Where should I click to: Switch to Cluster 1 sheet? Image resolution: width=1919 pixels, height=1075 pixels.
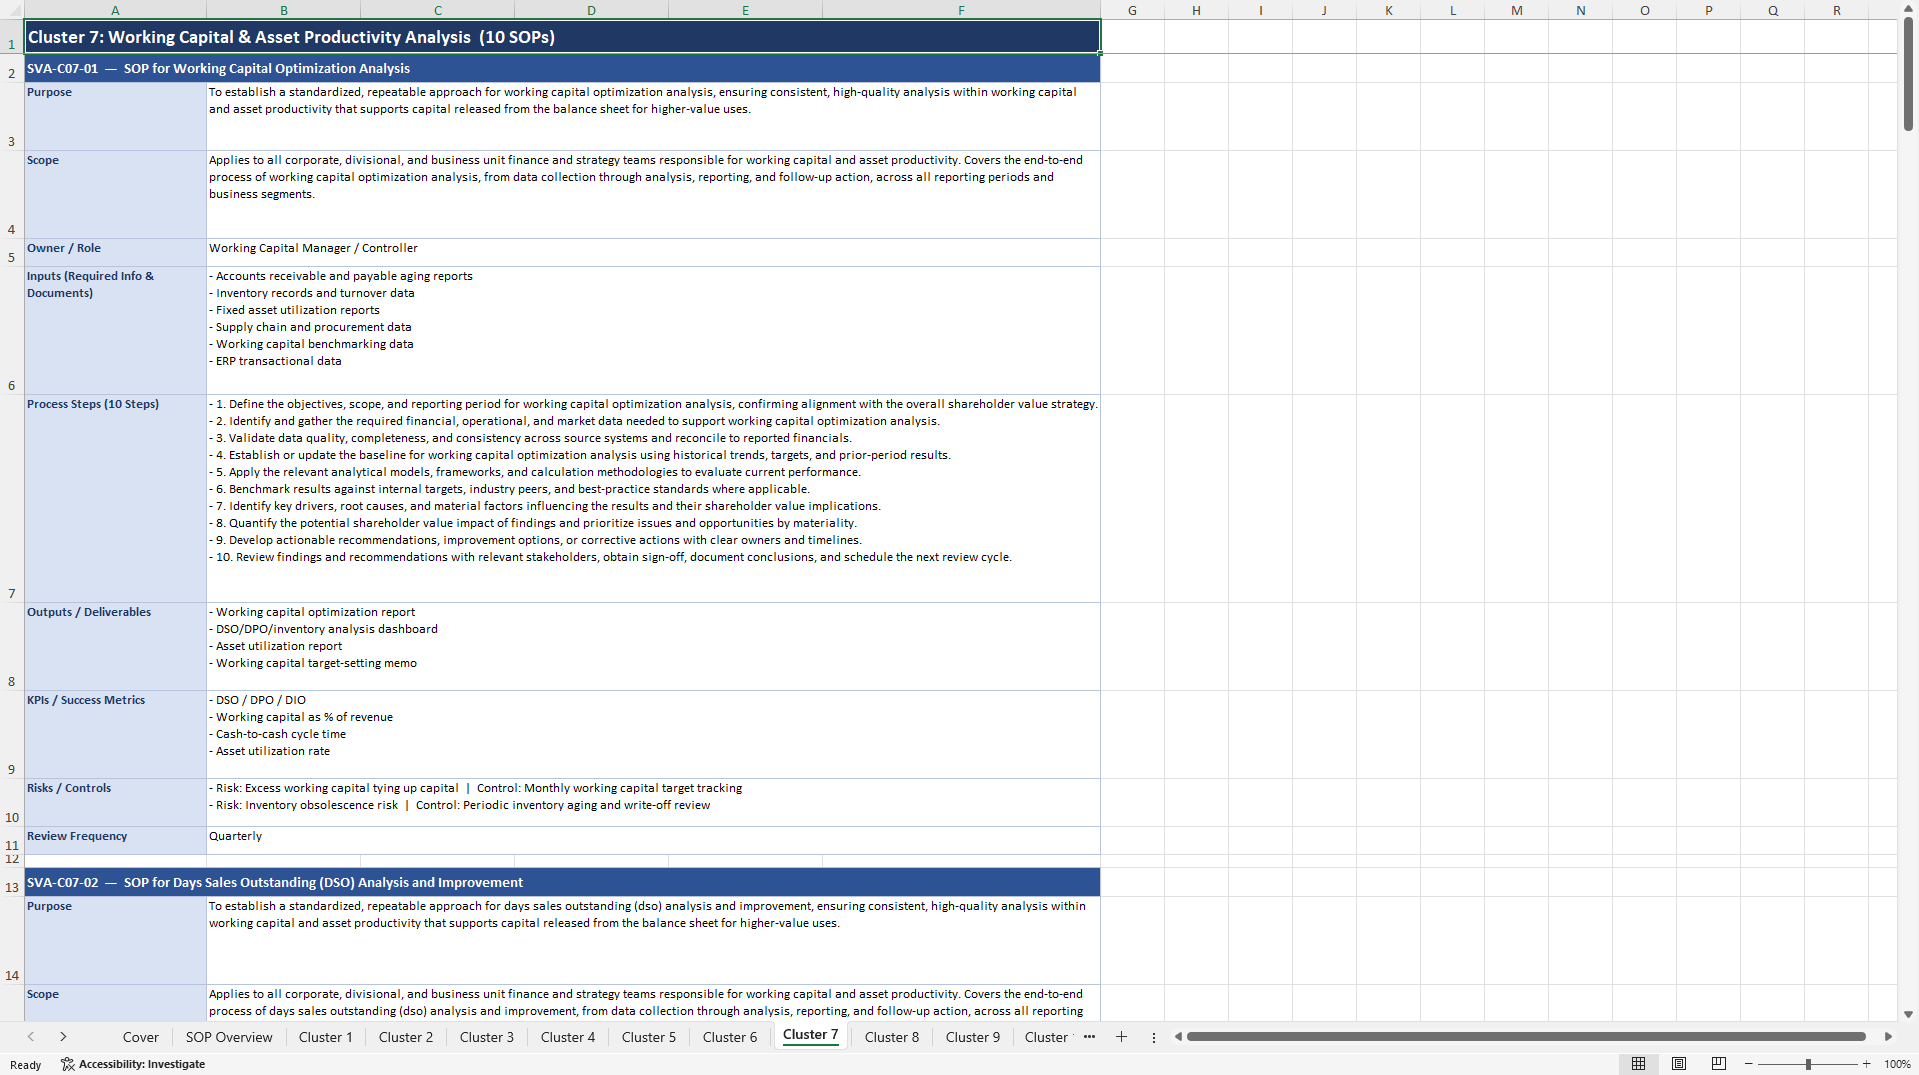click(x=326, y=1037)
